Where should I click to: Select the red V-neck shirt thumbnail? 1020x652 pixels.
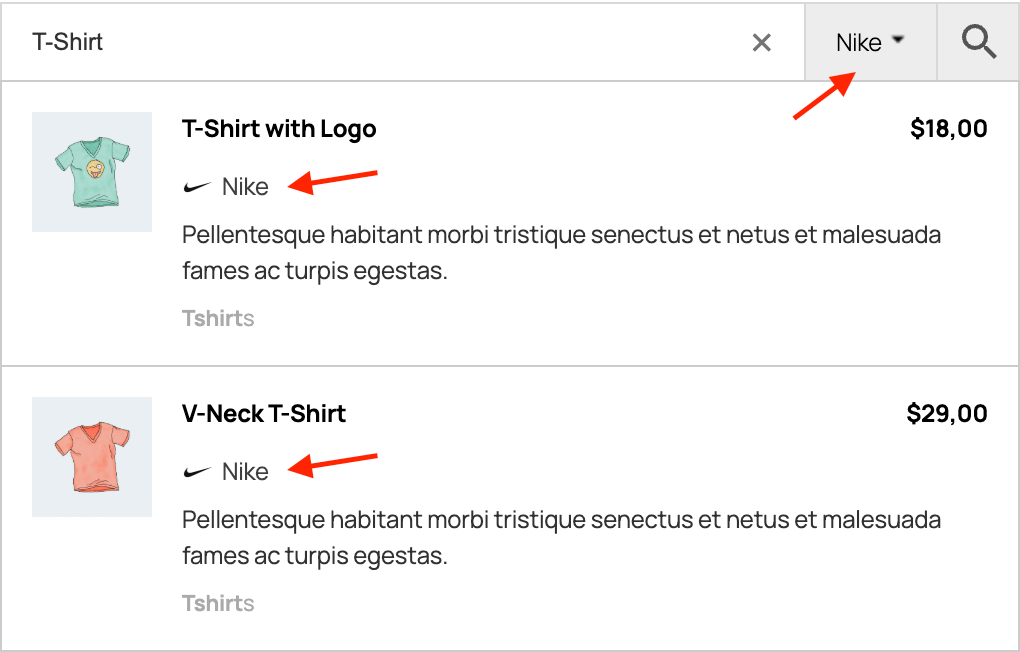tap(92, 457)
